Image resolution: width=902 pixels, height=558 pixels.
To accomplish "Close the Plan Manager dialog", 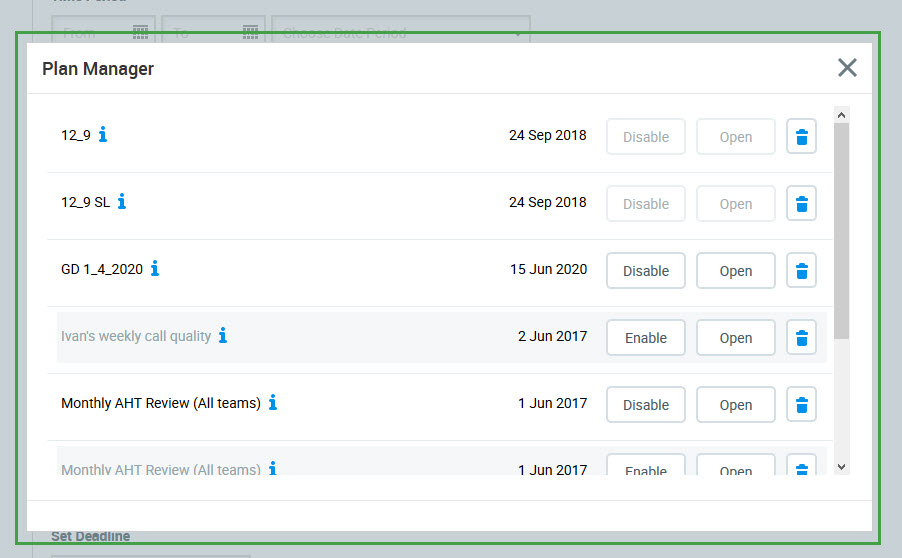I will (x=847, y=68).
